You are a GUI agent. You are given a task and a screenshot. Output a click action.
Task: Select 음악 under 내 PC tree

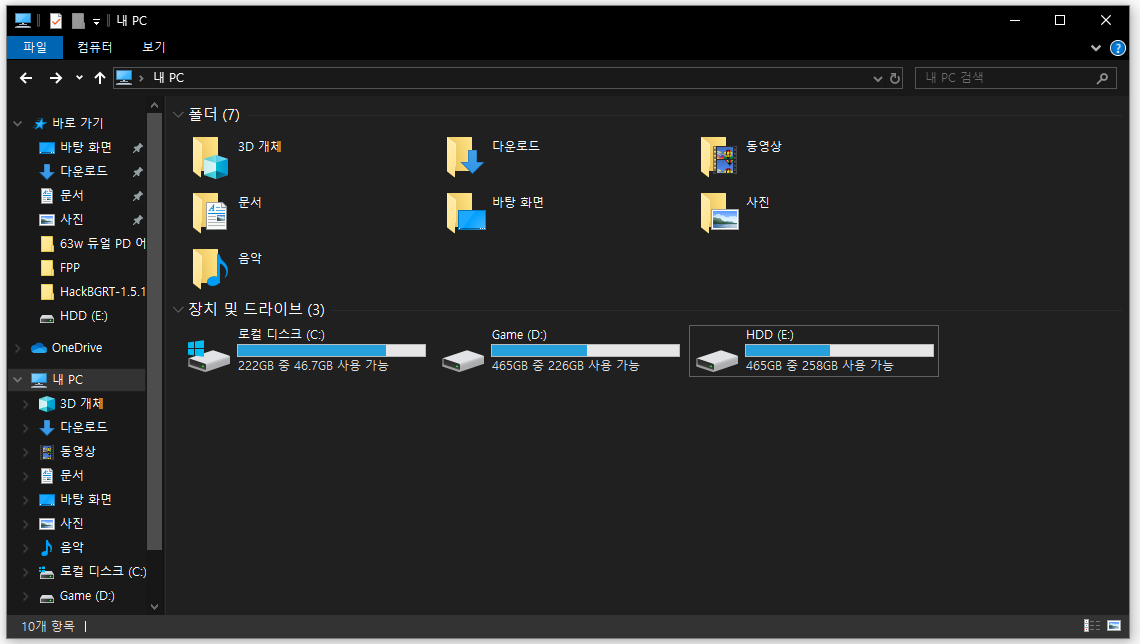click(x=71, y=547)
